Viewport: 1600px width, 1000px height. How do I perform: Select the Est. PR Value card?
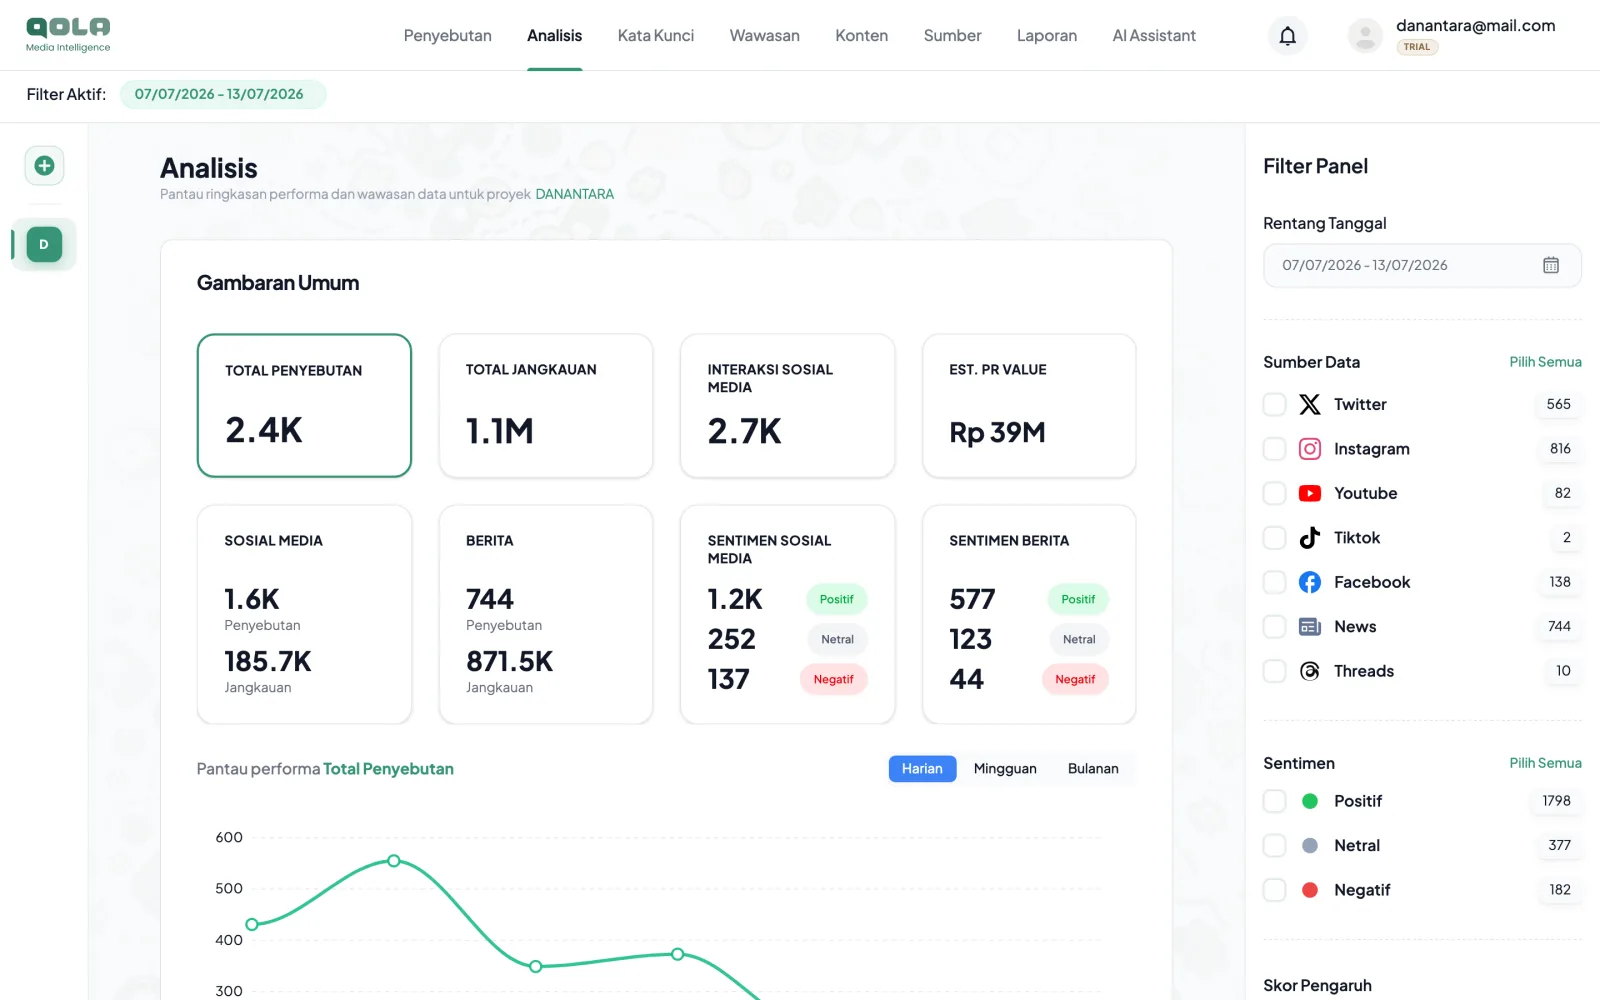click(x=1029, y=405)
